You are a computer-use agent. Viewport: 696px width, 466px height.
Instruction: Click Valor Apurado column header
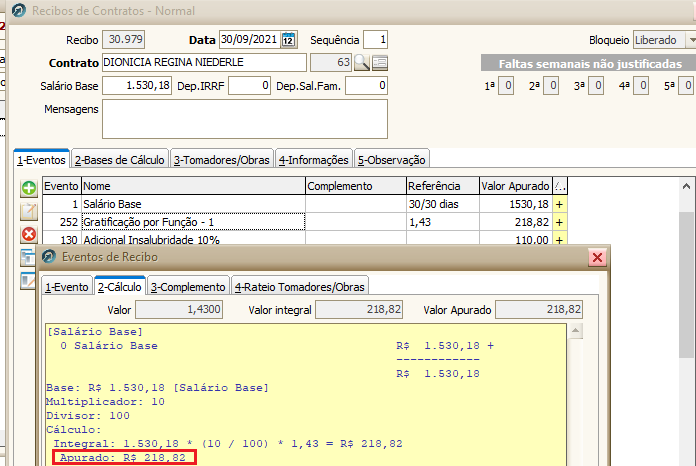click(516, 186)
